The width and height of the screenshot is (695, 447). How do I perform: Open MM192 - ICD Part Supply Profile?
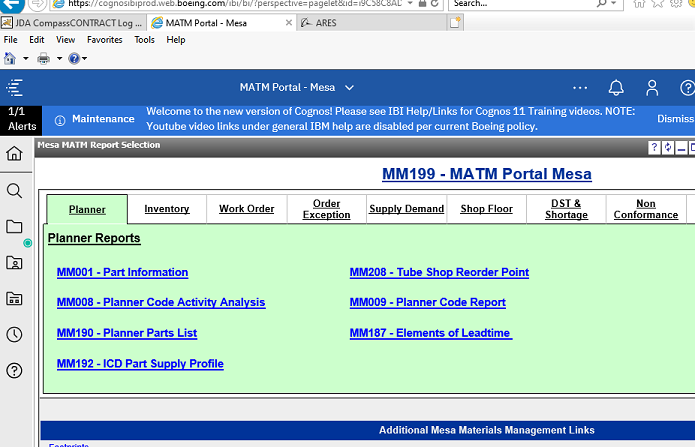coord(140,364)
